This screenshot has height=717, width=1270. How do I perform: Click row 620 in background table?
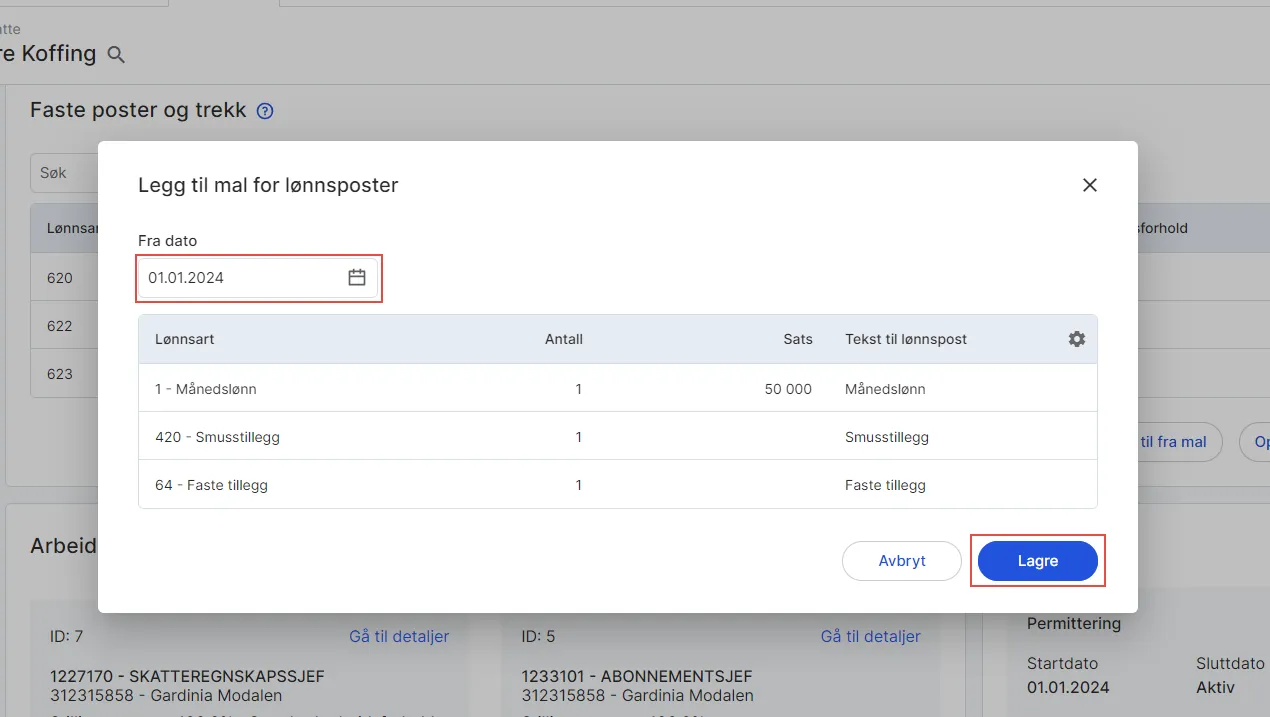click(x=64, y=277)
